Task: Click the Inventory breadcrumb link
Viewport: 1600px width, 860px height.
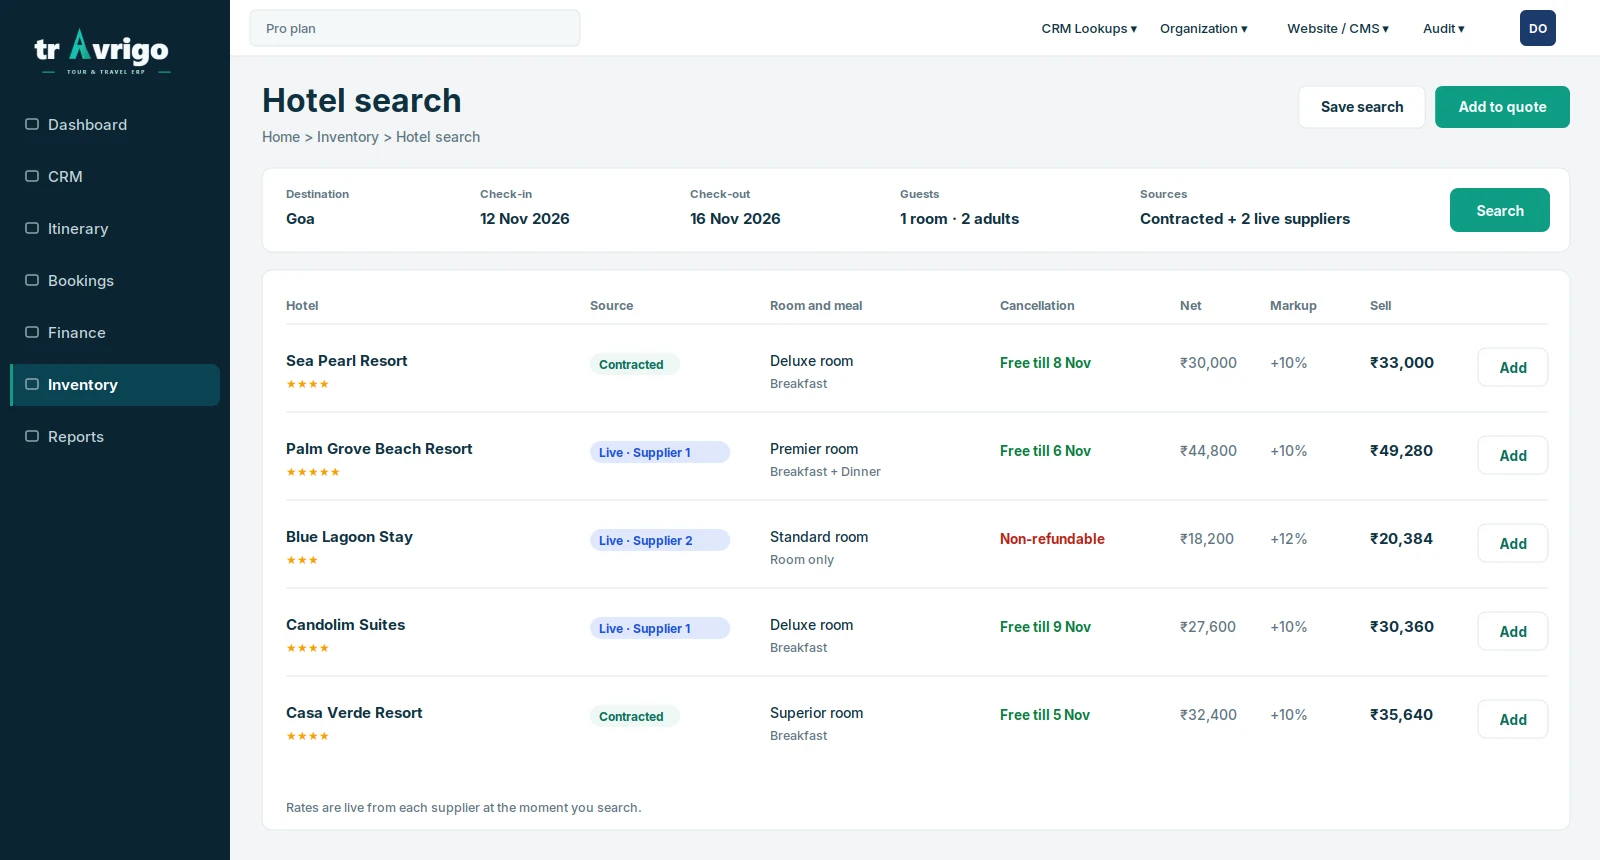Action: click(348, 137)
